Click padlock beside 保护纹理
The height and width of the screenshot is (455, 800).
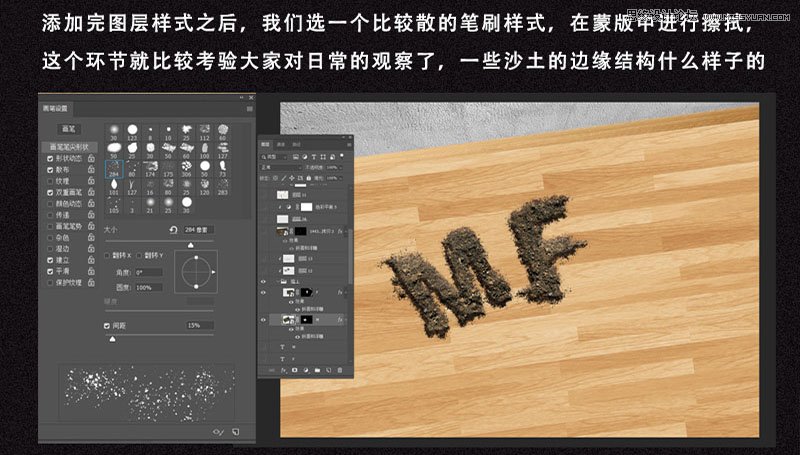pos(91,282)
